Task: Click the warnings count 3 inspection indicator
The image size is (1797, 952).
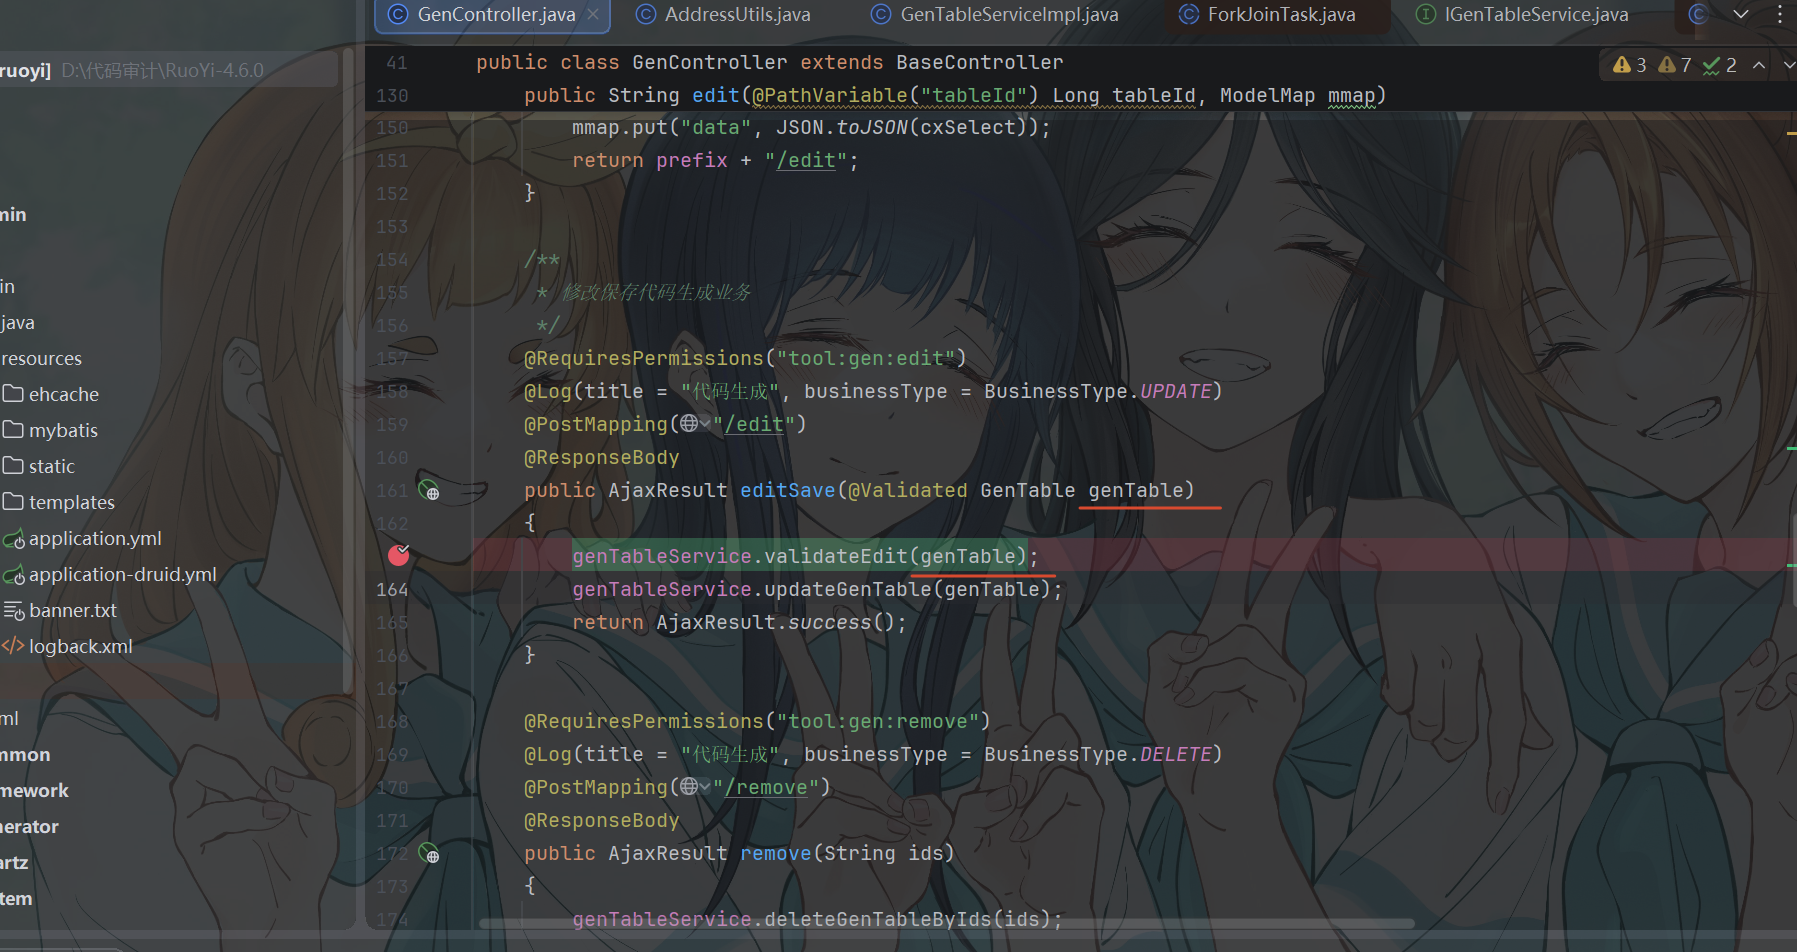Action: (x=1629, y=65)
